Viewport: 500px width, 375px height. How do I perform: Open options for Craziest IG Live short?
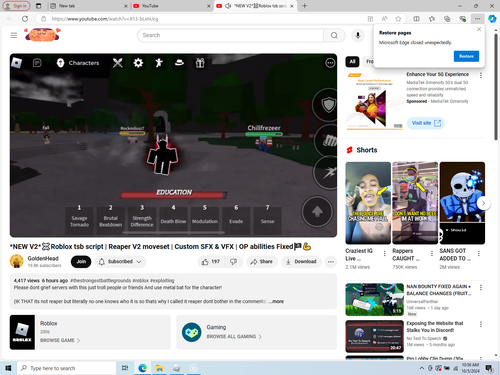(x=385, y=254)
